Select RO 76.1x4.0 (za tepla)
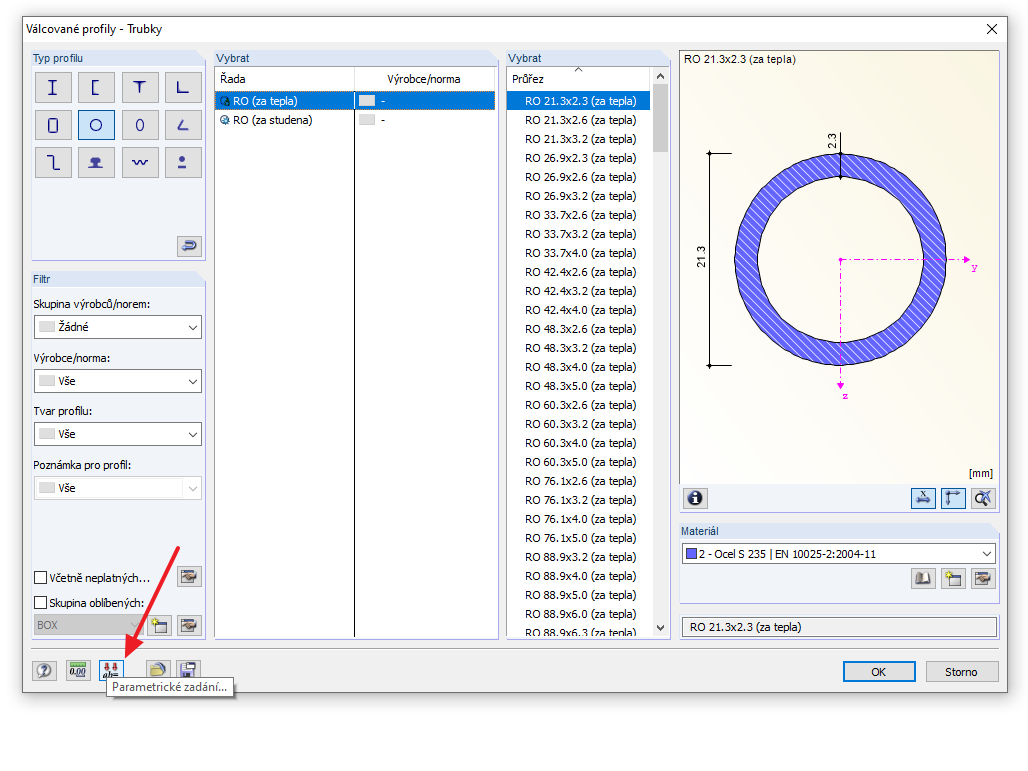The width and height of the screenshot is (1028, 771). [580, 519]
